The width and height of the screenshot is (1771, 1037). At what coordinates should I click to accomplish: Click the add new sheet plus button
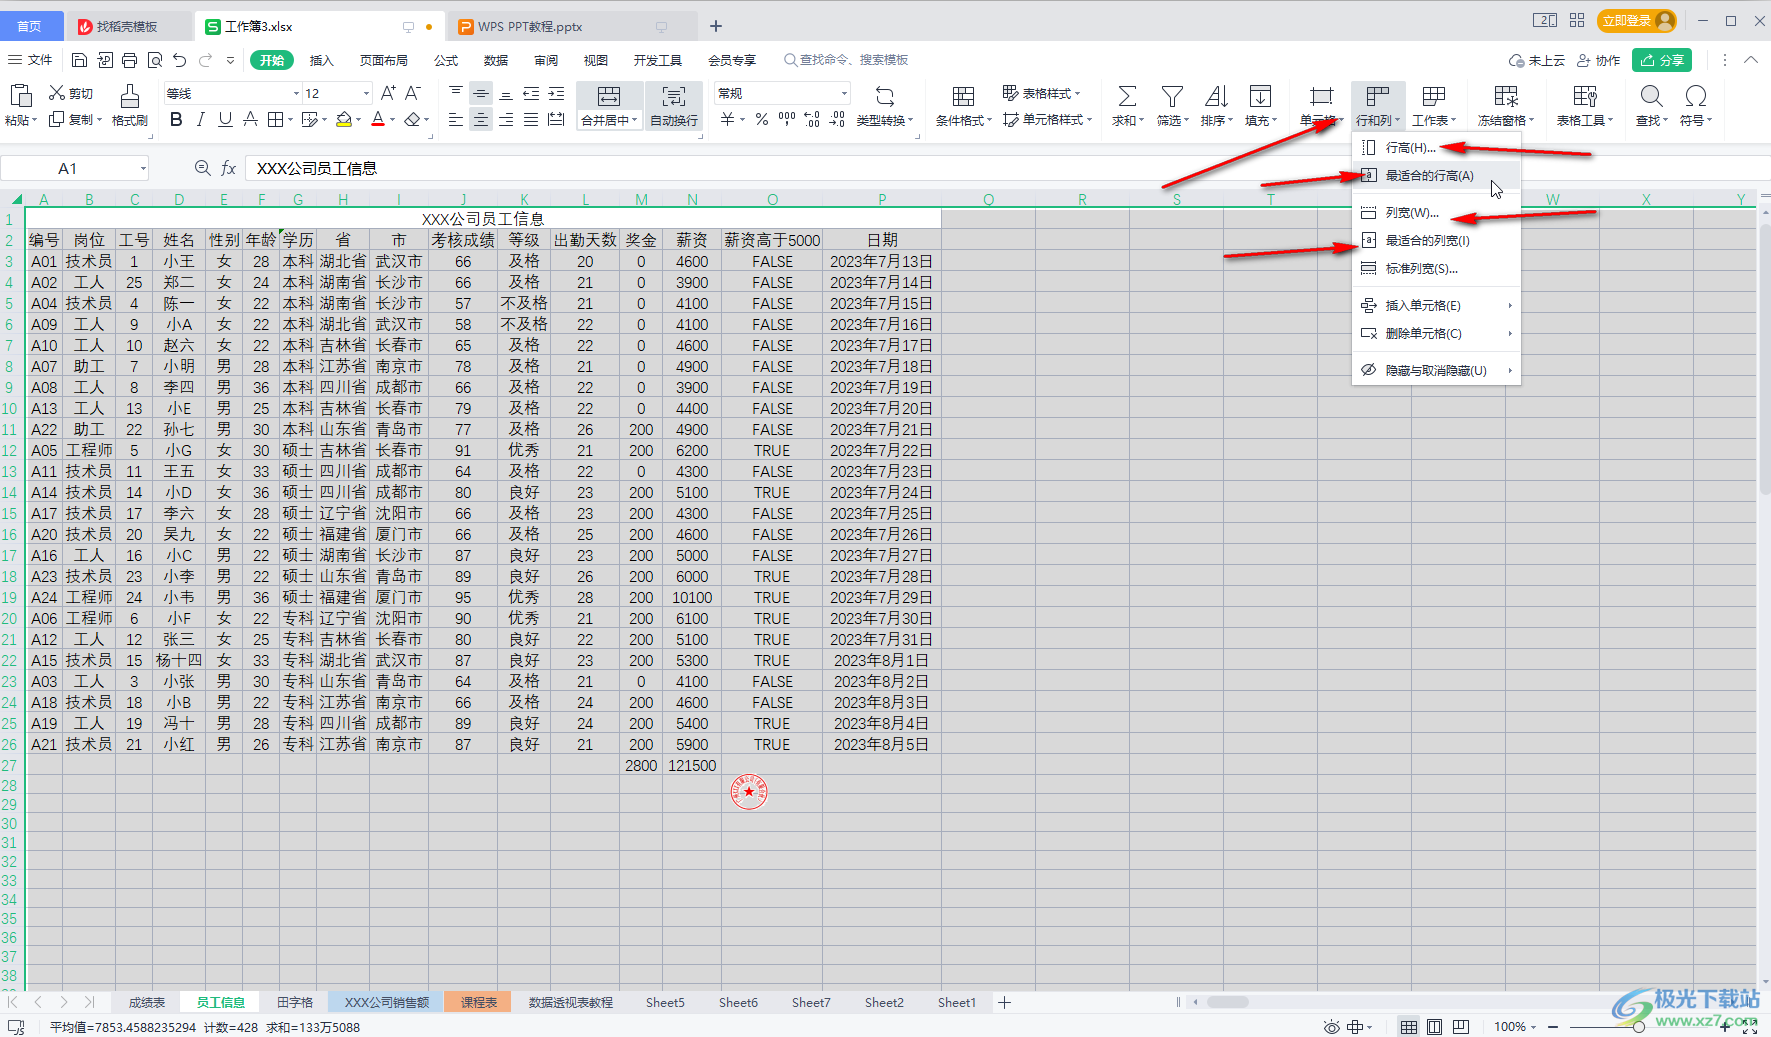(x=1004, y=1002)
